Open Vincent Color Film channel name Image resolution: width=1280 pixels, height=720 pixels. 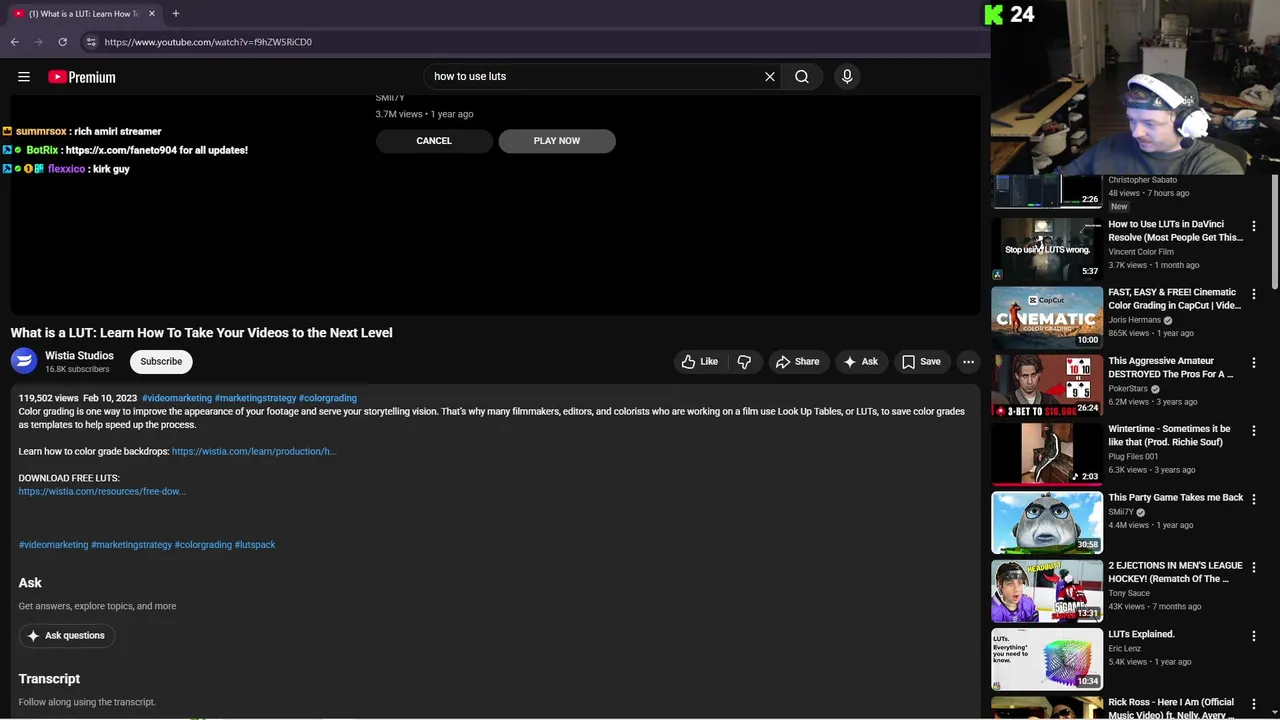click(x=1141, y=252)
